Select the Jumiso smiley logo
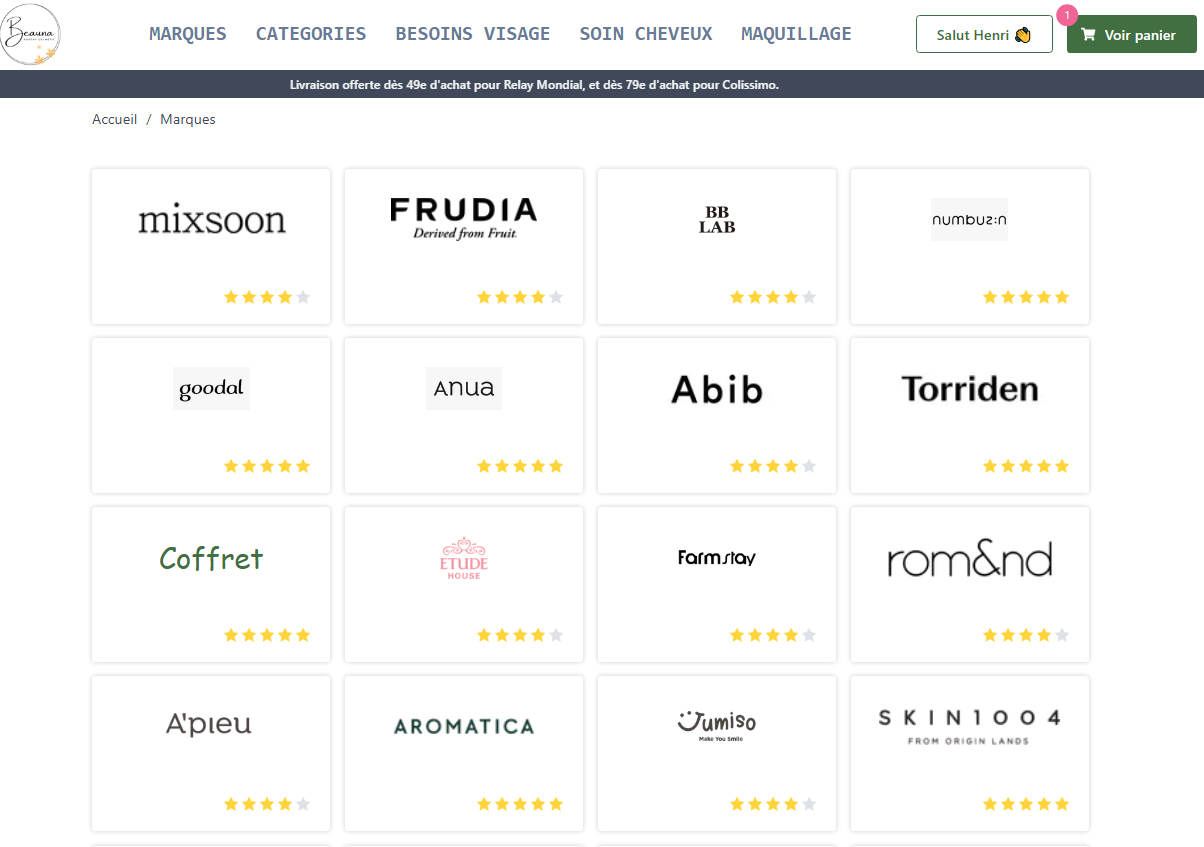 point(717,725)
